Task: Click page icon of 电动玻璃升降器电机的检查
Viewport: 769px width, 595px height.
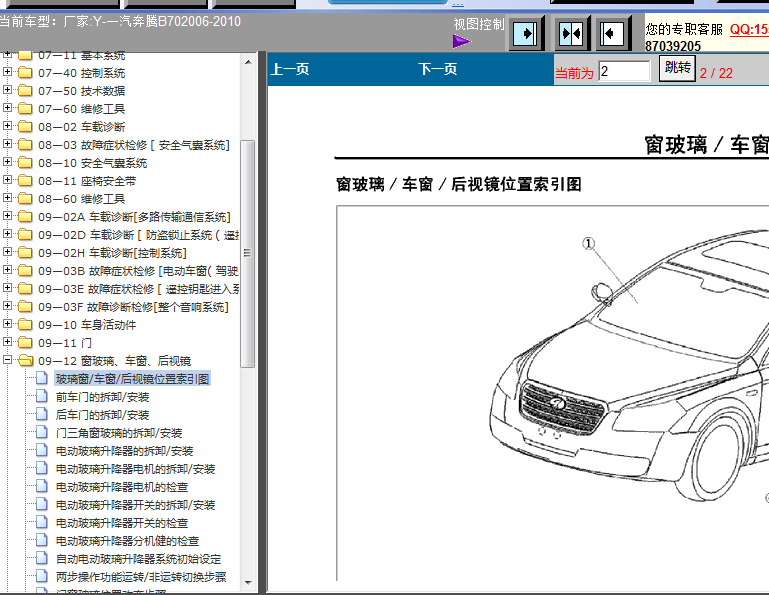Action: 42,487
